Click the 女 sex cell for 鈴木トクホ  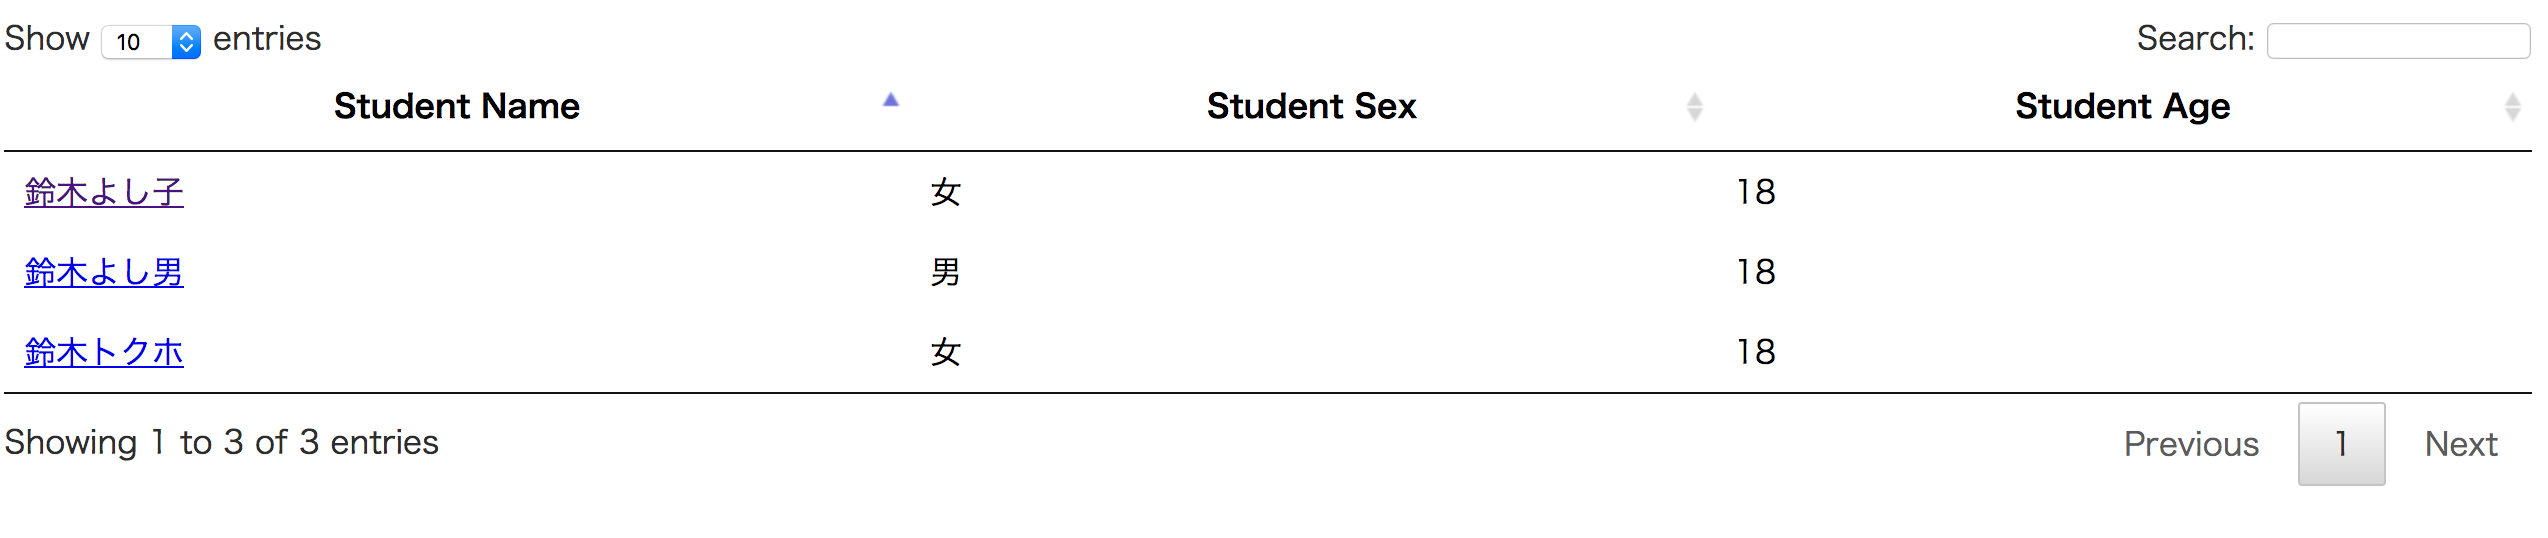point(945,352)
